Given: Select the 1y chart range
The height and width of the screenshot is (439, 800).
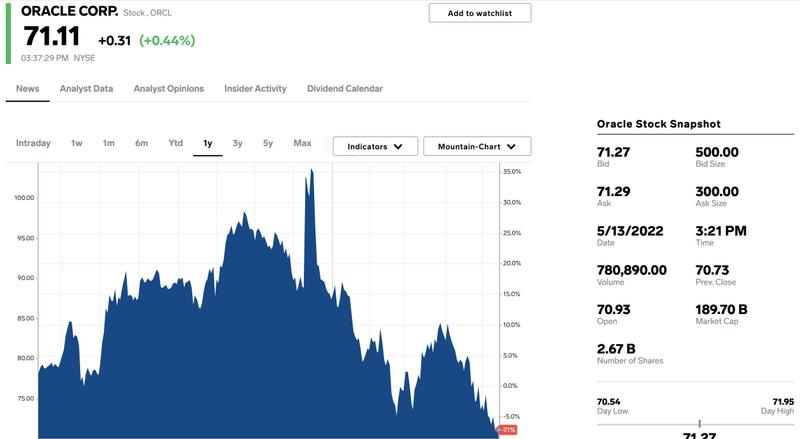Looking at the screenshot, I should click(x=208, y=143).
